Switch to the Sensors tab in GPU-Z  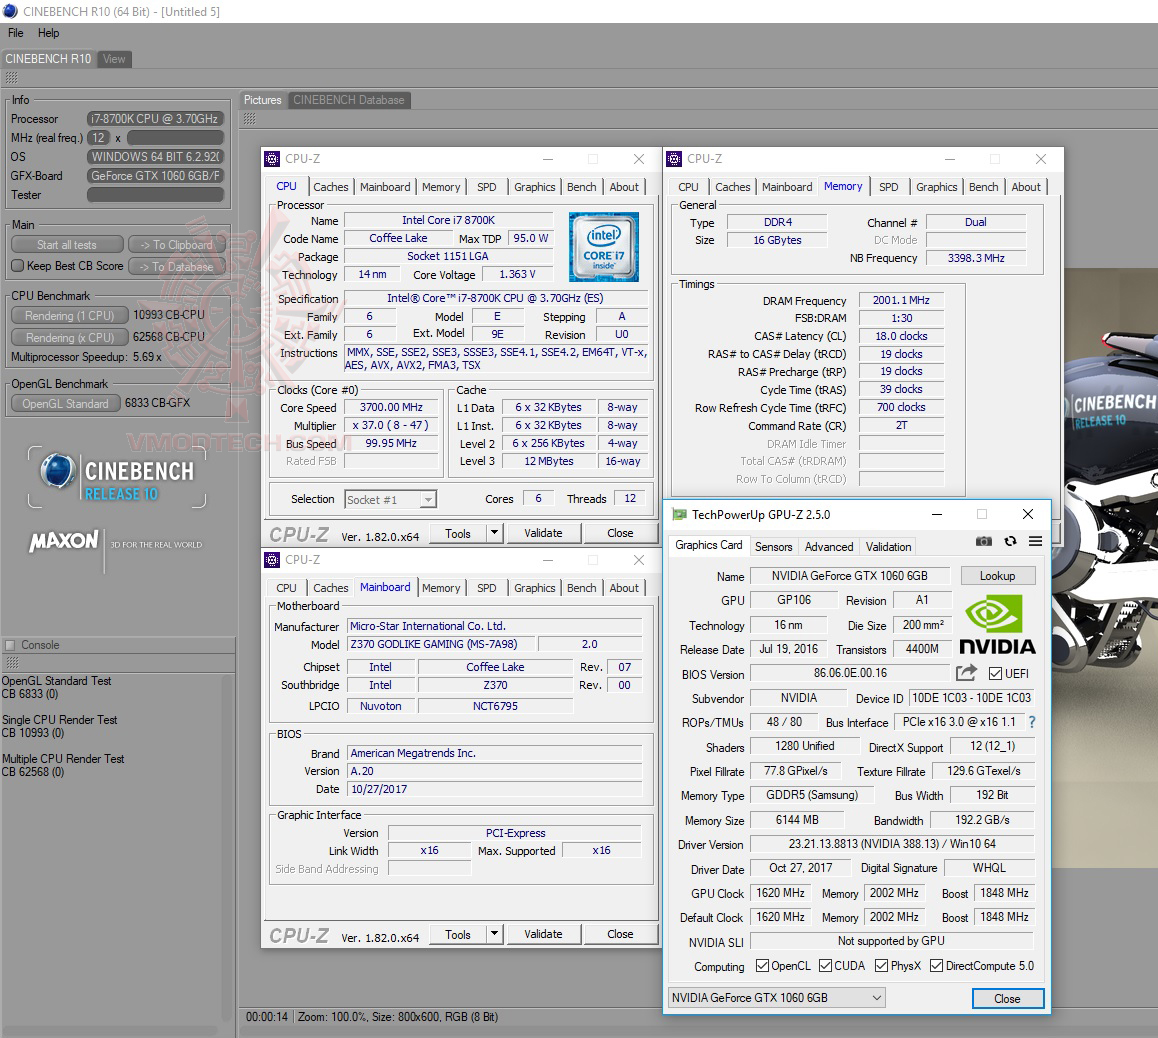(774, 547)
